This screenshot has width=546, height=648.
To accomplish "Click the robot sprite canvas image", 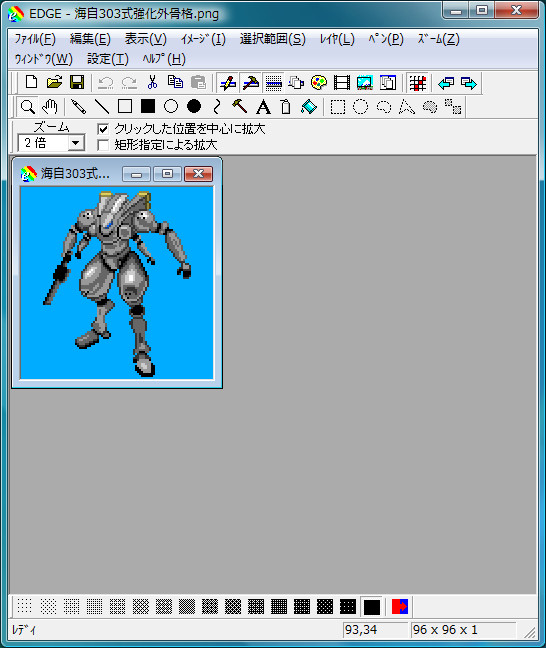I will pos(117,283).
